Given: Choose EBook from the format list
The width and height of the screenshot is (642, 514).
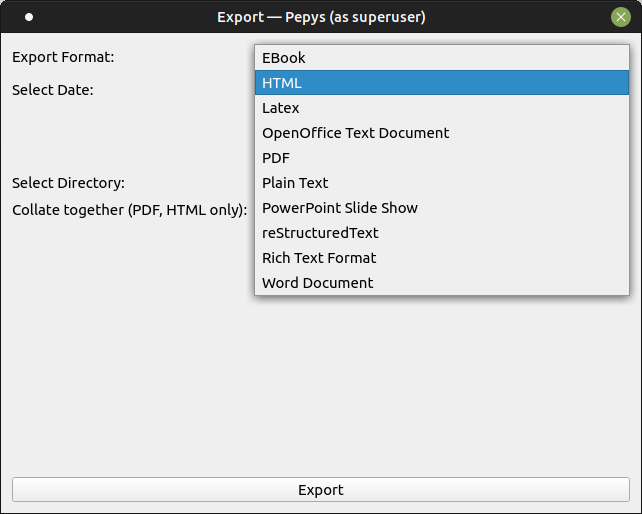Looking at the screenshot, I should [x=442, y=58].
